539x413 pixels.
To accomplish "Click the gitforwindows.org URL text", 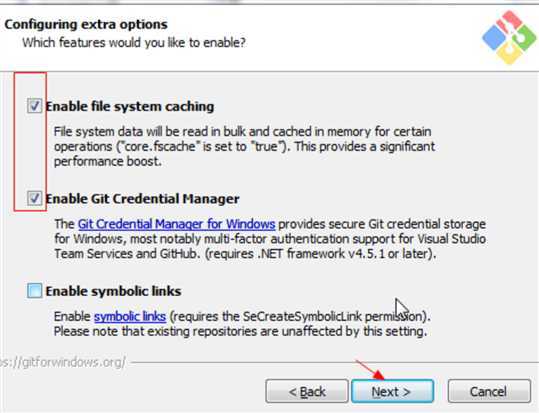I will point(63,362).
